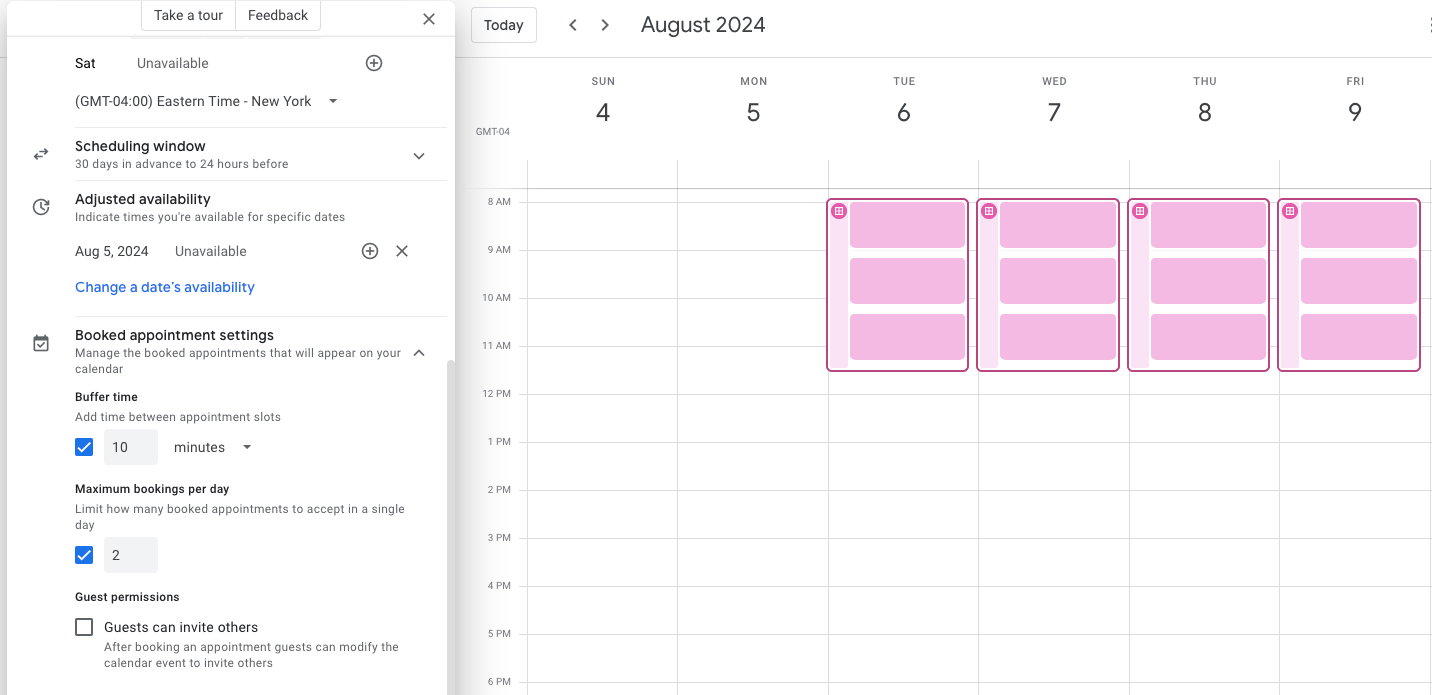Click the add time icon for Saturday
The image size is (1432, 695).
tap(374, 63)
